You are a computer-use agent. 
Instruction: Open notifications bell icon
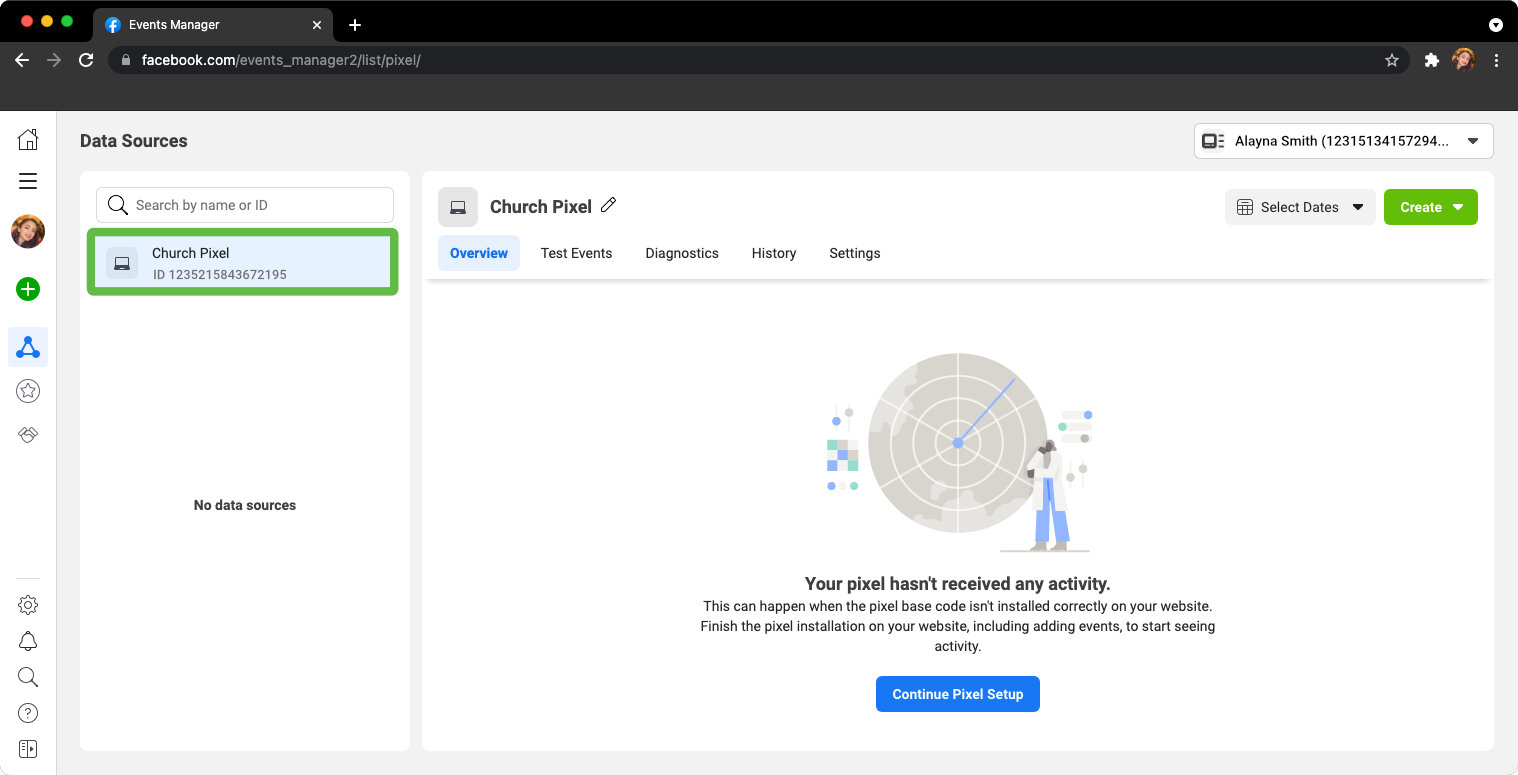28,641
